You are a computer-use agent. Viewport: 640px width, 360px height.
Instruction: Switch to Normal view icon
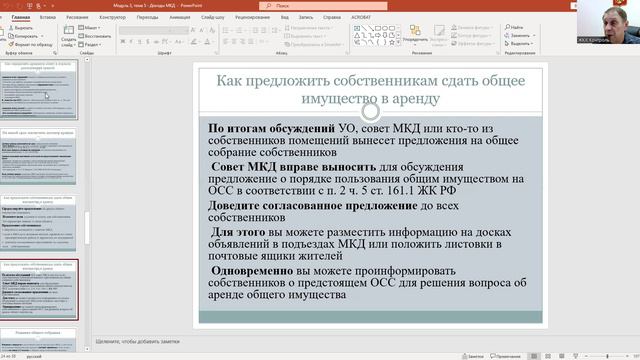tap(534, 356)
